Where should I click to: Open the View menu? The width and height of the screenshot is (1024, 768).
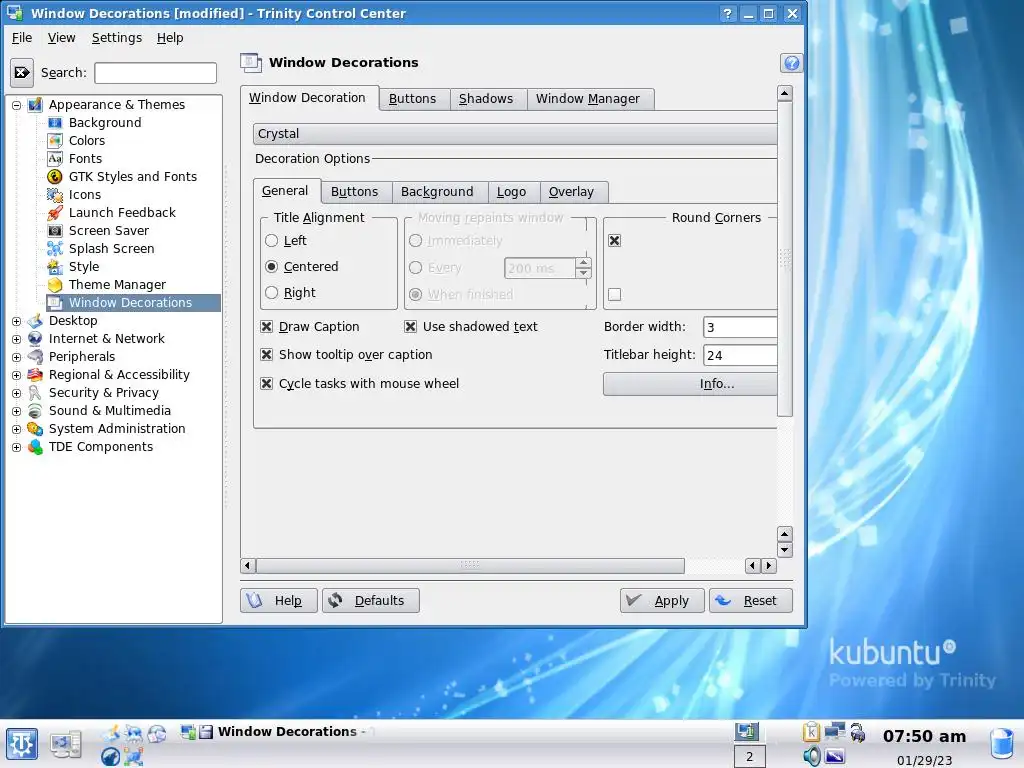point(61,38)
